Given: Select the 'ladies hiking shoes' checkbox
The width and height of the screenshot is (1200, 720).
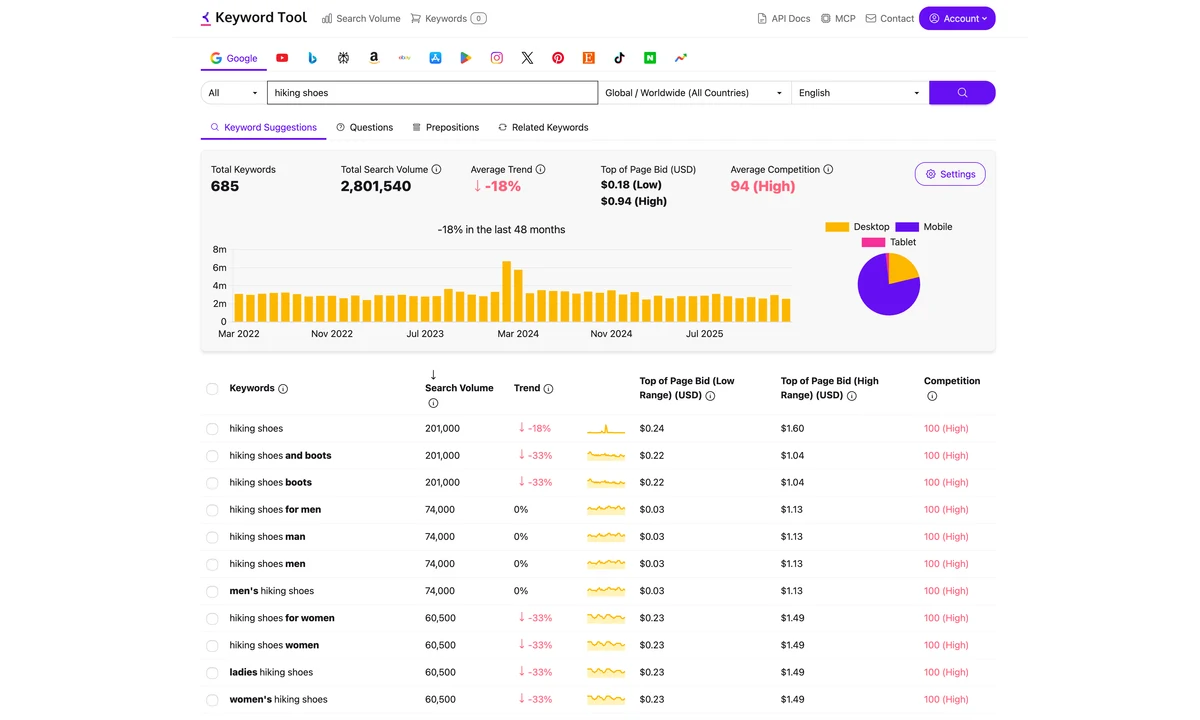Looking at the screenshot, I should (x=212, y=673).
